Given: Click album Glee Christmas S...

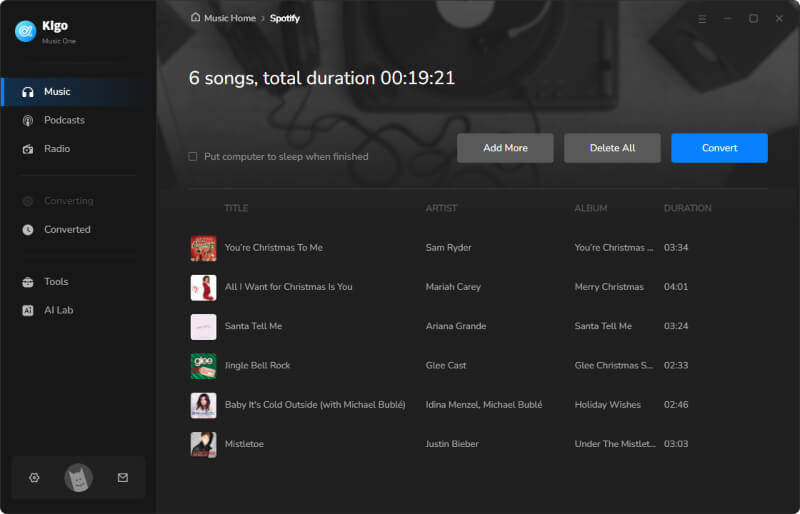Looking at the screenshot, I should [x=614, y=365].
